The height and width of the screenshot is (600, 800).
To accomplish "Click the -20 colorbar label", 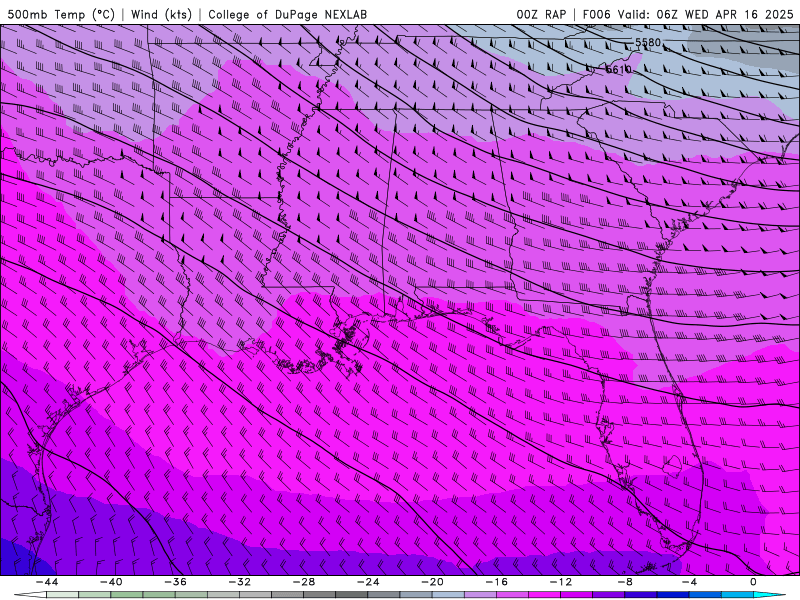I will click(x=432, y=582).
